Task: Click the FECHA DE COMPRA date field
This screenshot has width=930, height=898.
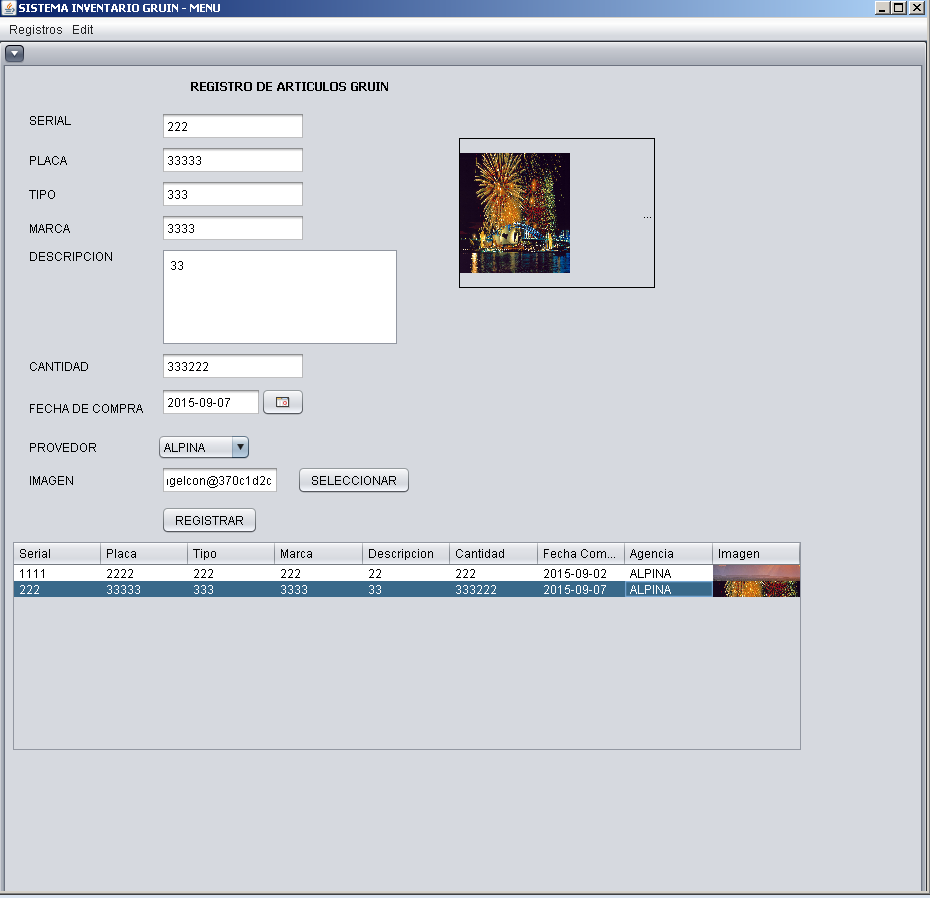Action: tap(211, 402)
